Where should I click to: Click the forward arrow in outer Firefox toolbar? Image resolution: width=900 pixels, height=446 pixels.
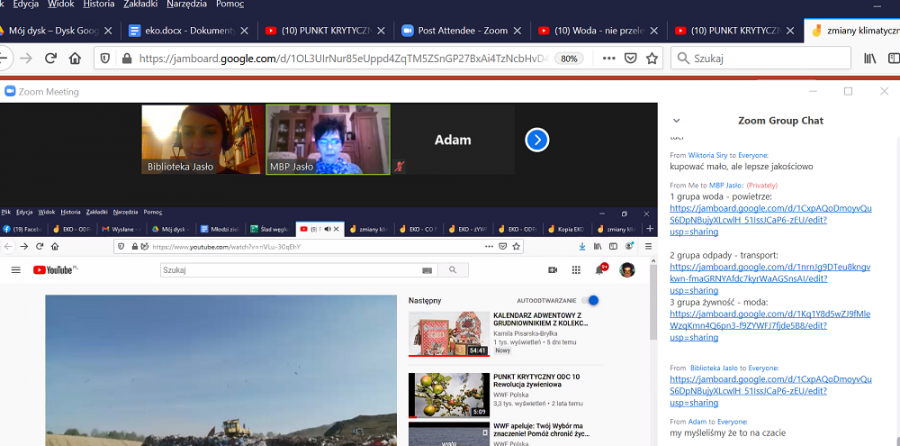(x=26, y=58)
